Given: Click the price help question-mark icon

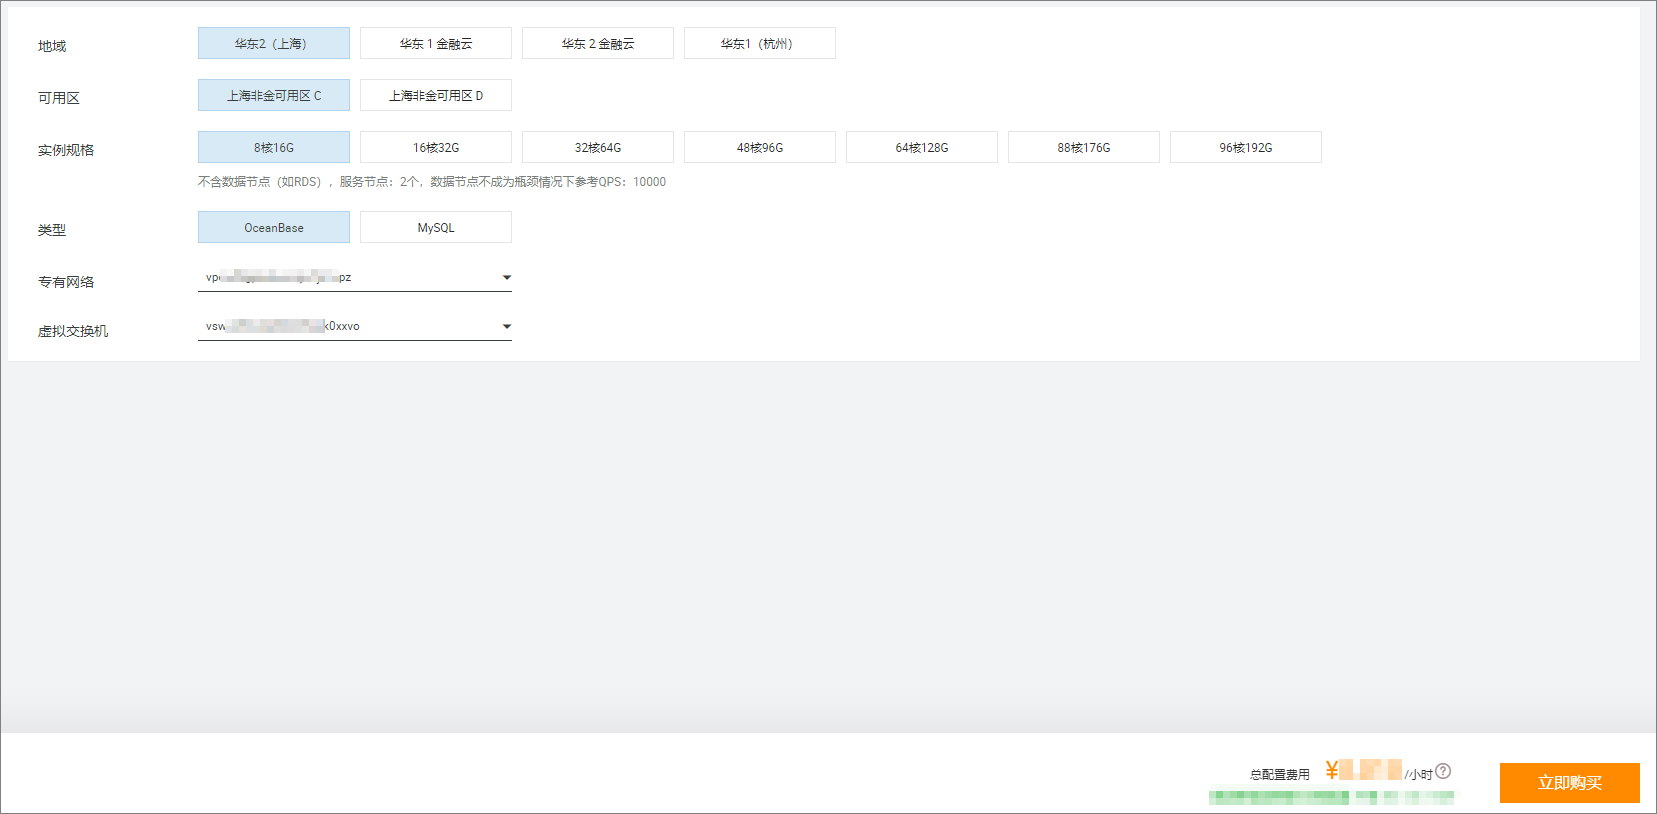Looking at the screenshot, I should (1443, 771).
